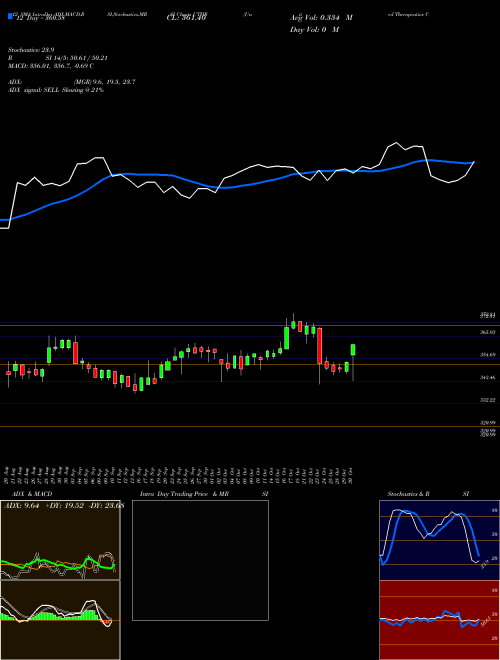Click the 354.69 price axis label
The image size is (500, 660).
(487, 355)
